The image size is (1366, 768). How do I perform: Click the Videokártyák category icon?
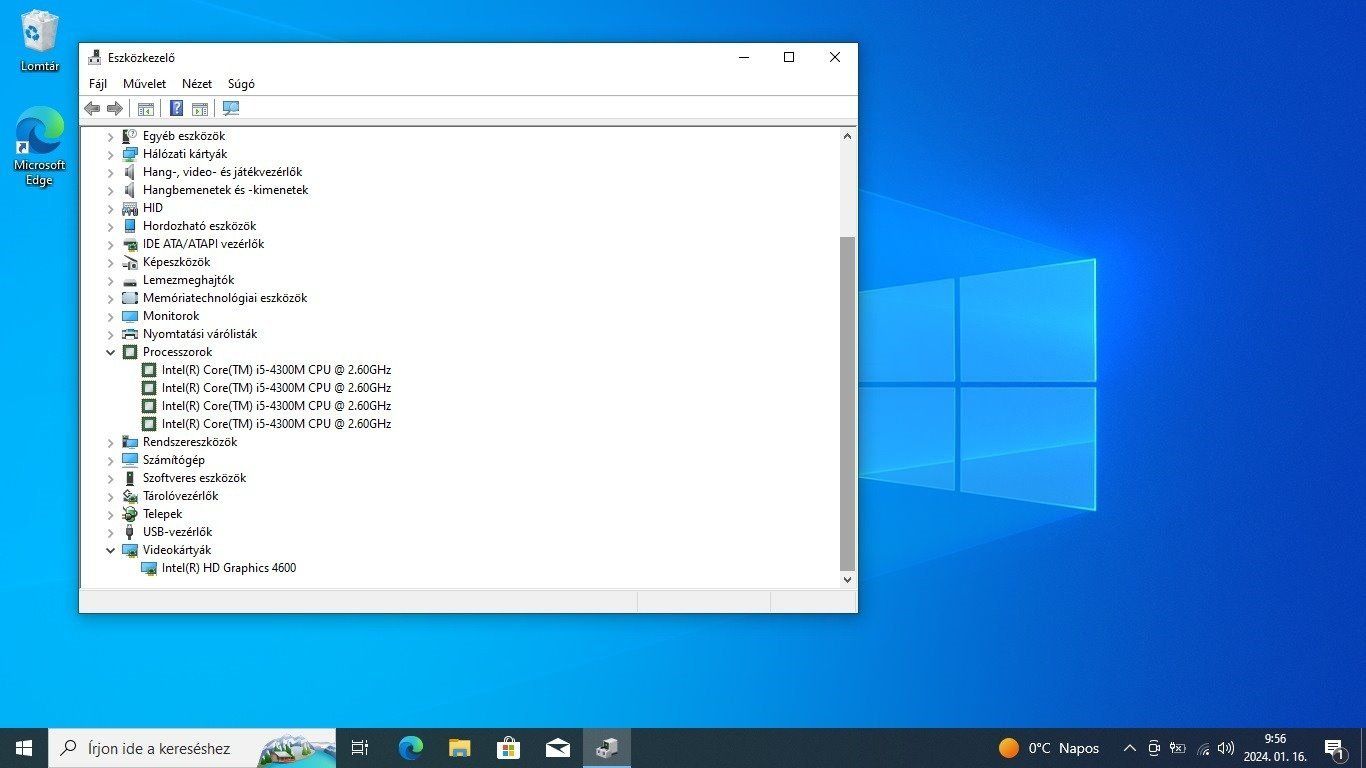[x=130, y=550]
